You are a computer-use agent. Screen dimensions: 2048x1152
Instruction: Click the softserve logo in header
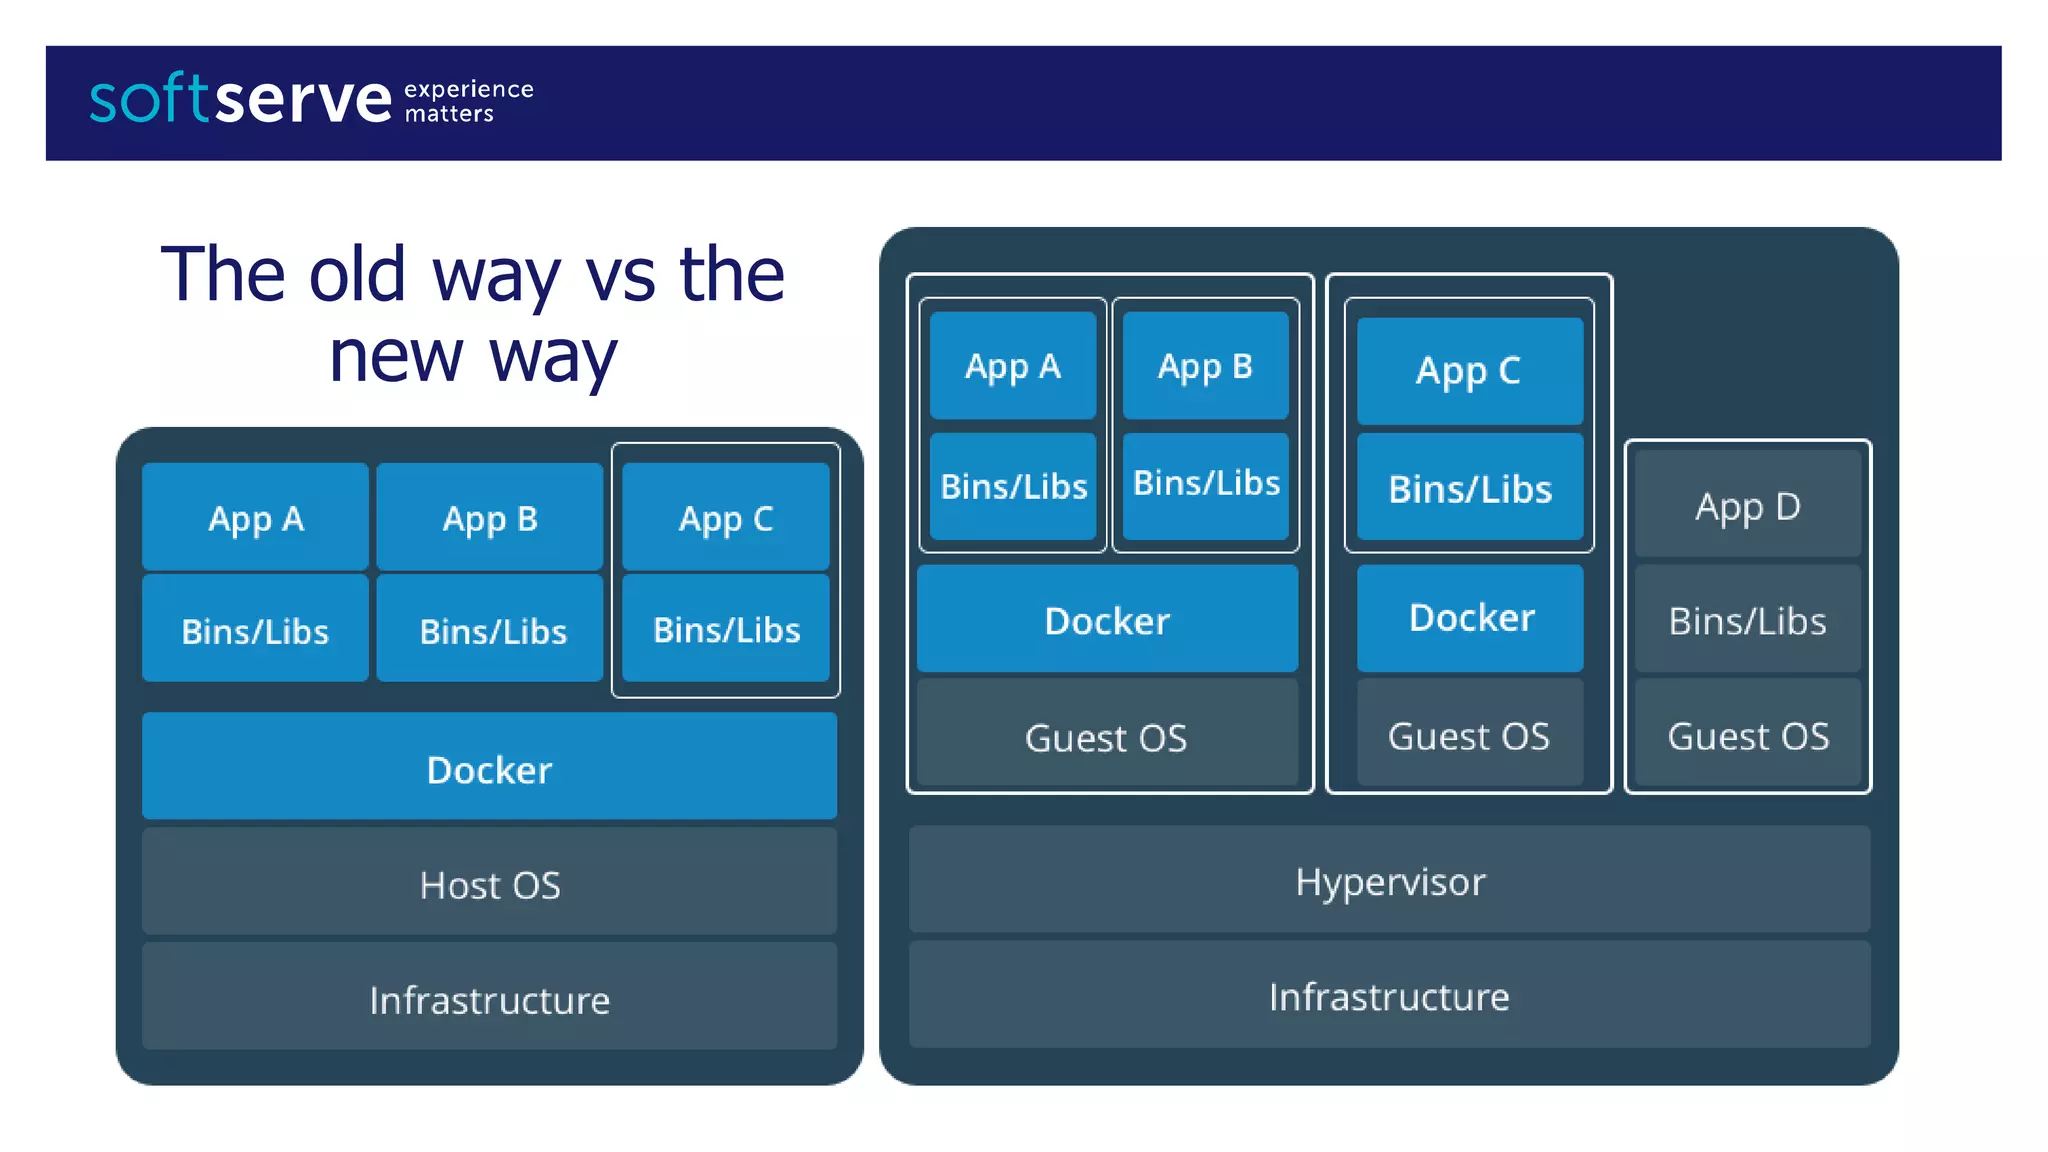240,99
